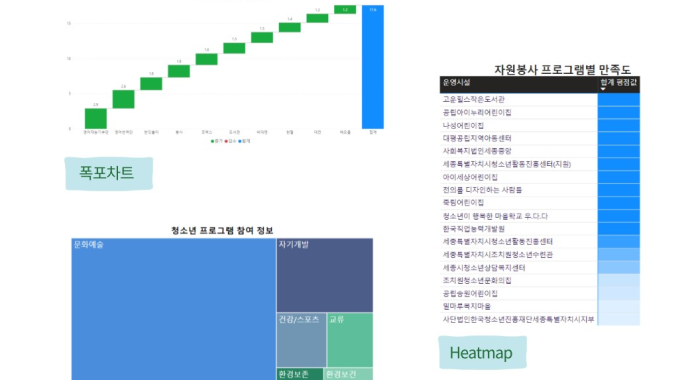Click the green legend dot in waterfall chart
Viewport: 690px width, 380px height.
[x=212, y=141]
